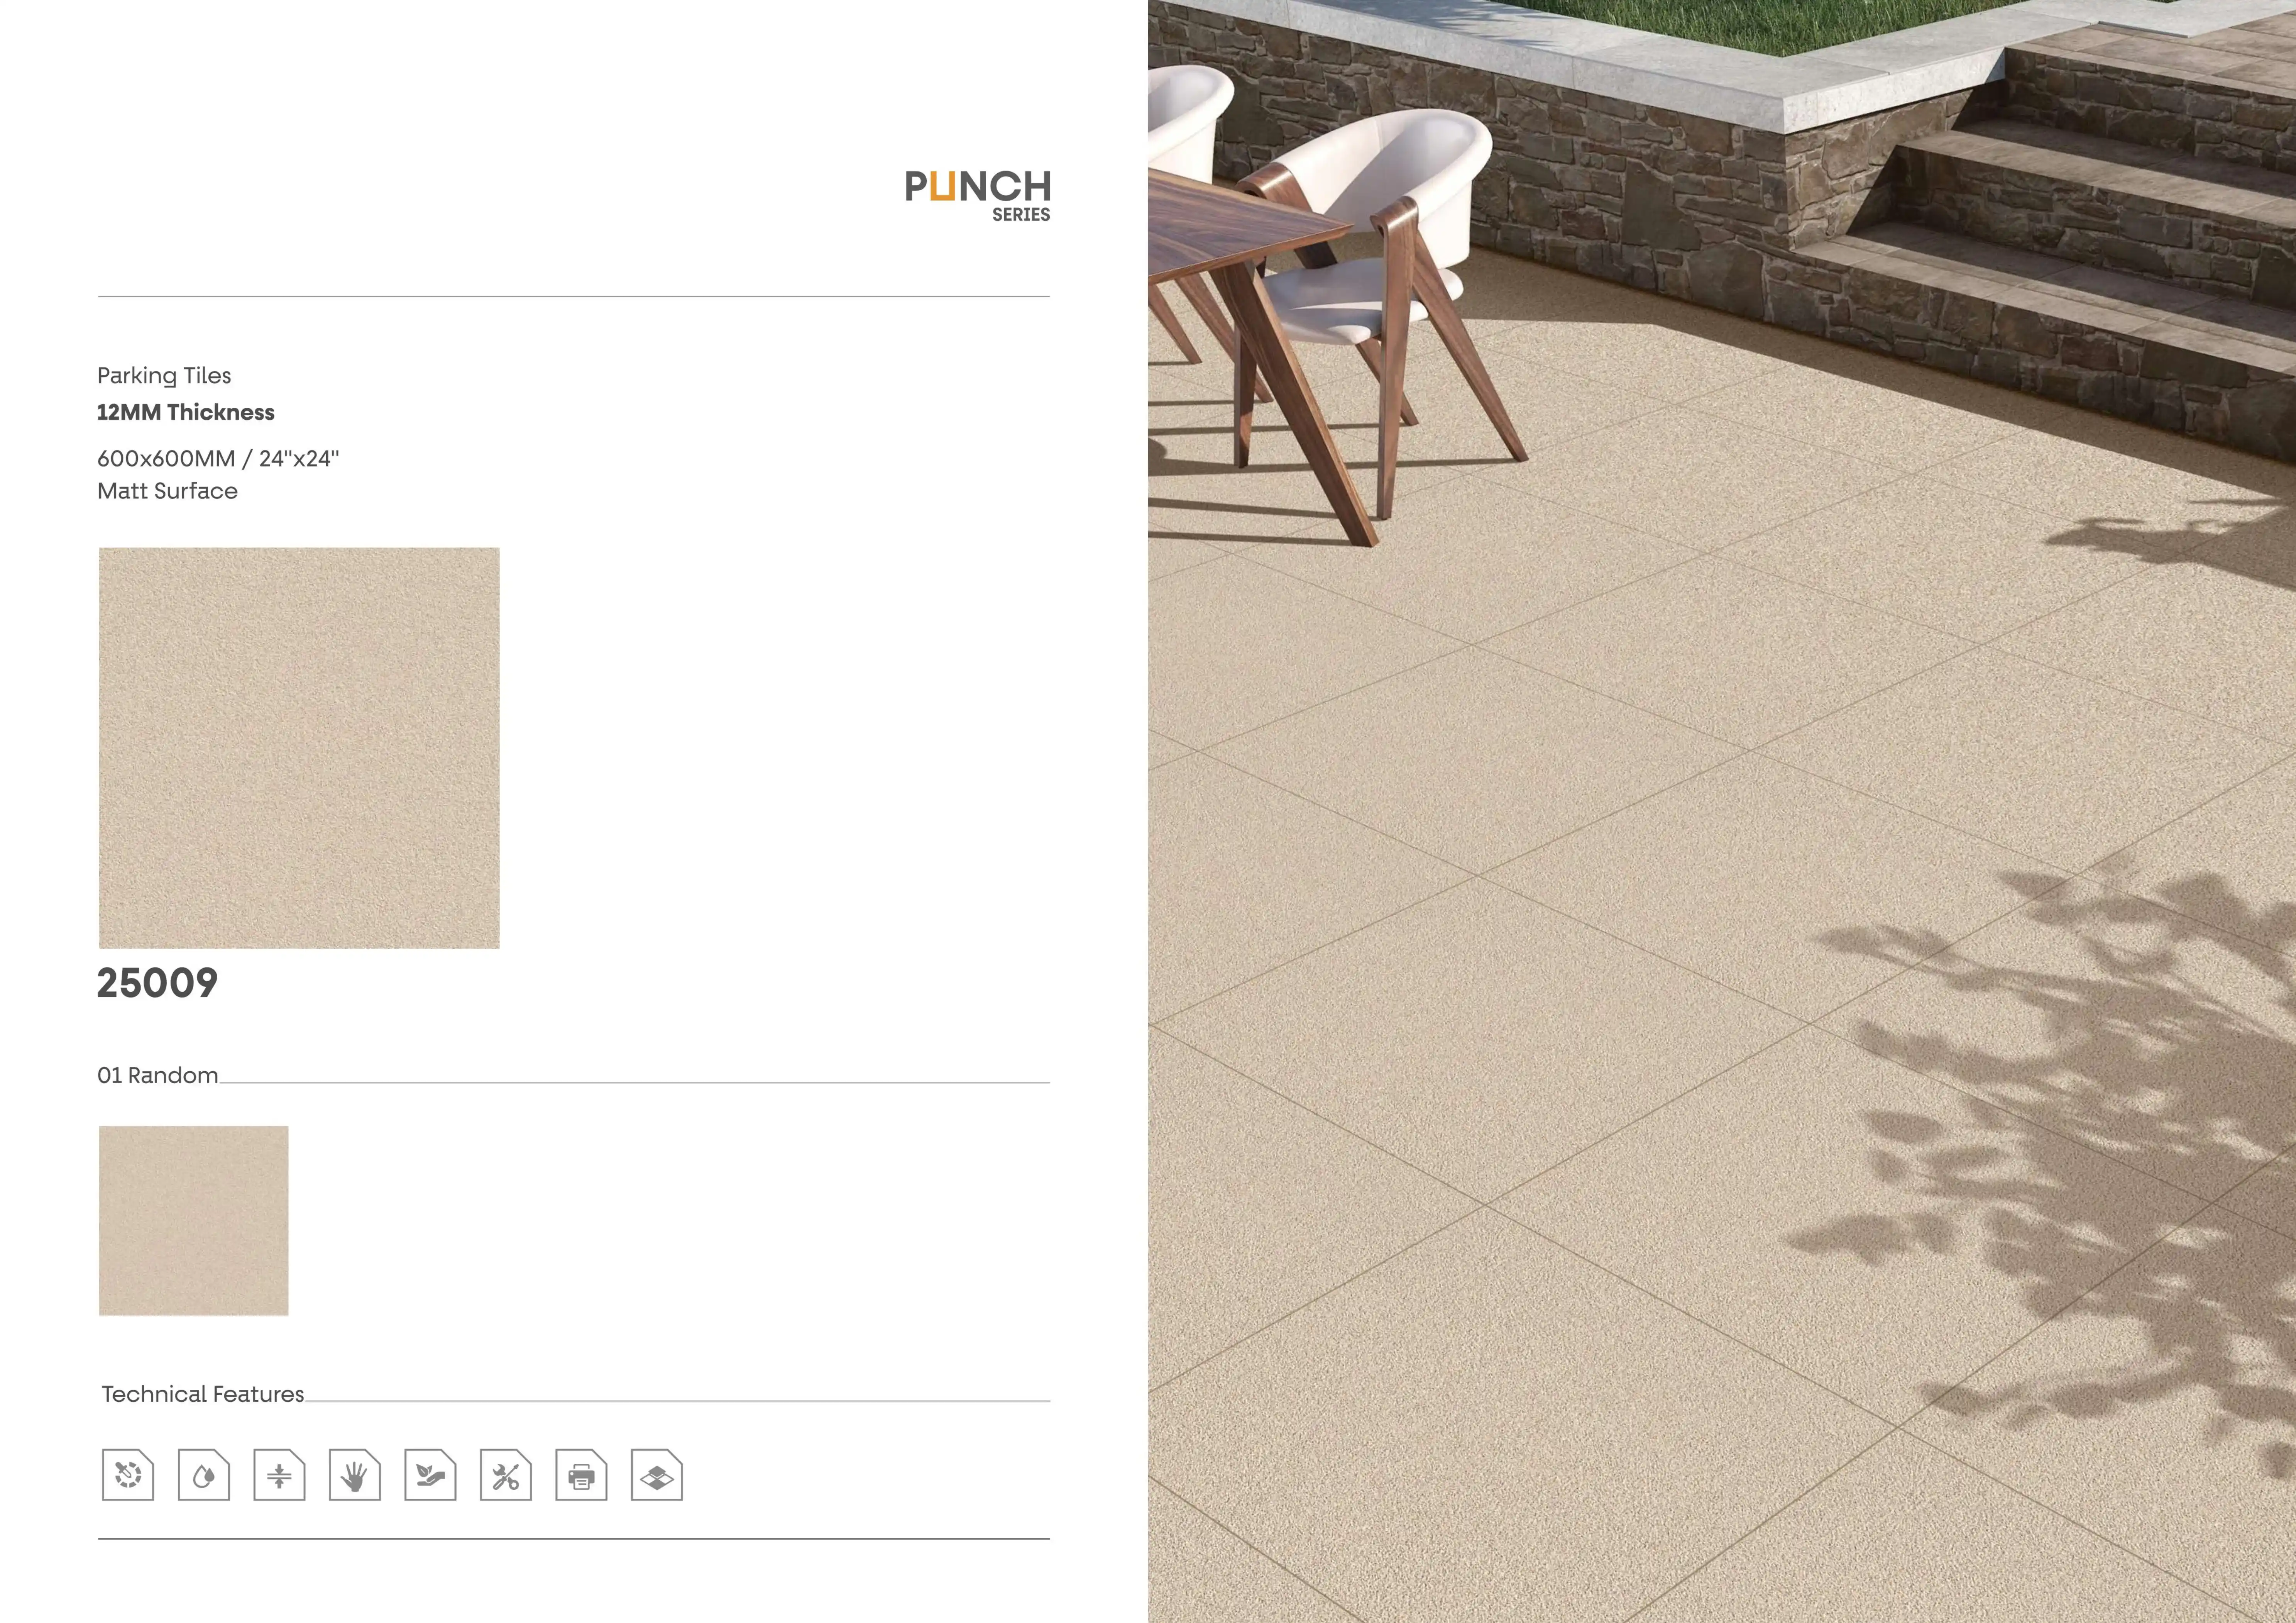Screen dimensions: 2296x1623
Task: Select the large 25009 tile swatch
Action: tap(299, 748)
